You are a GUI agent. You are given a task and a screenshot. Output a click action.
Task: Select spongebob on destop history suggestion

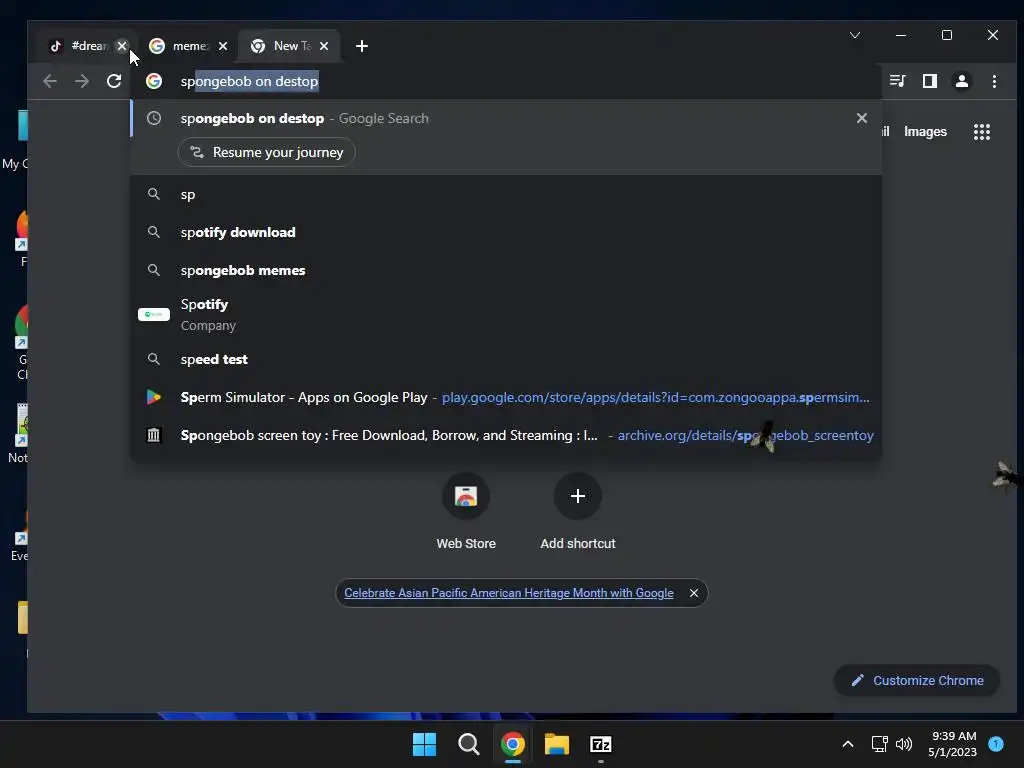(x=506, y=118)
